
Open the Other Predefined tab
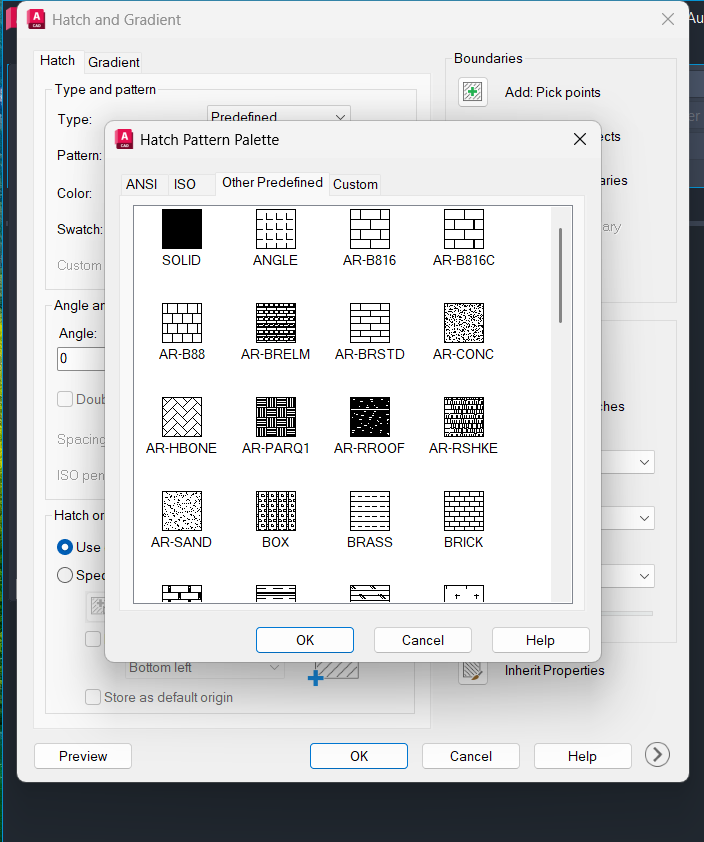272,183
